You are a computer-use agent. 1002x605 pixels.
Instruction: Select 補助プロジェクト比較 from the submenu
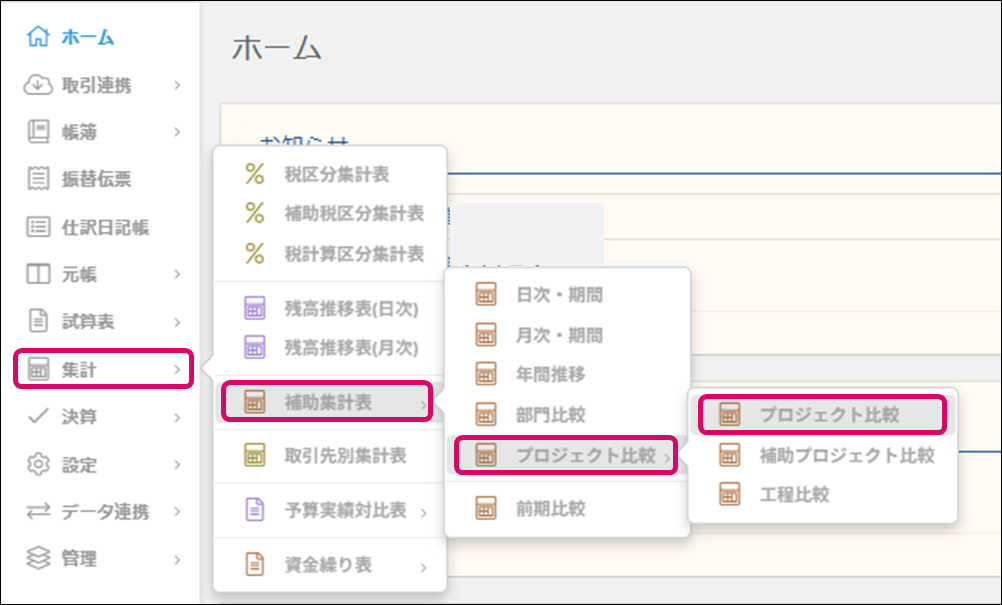point(846,456)
